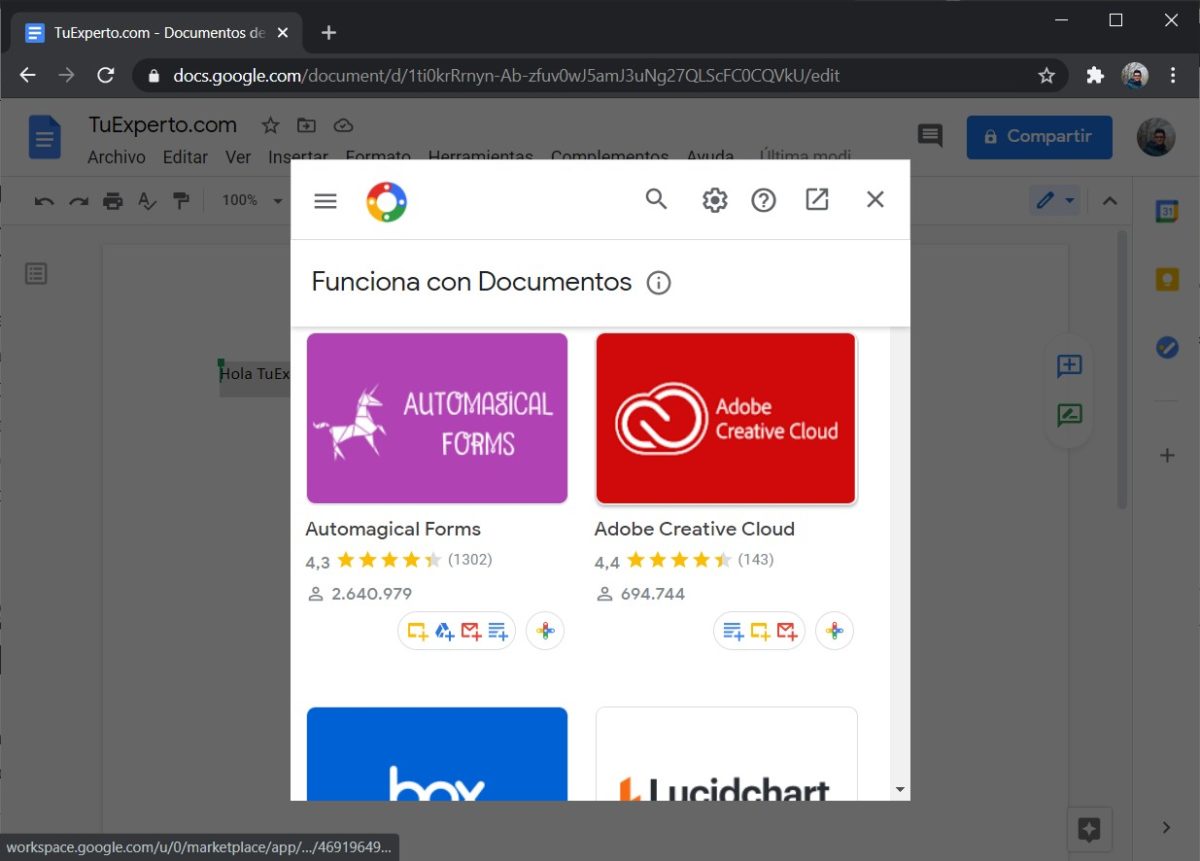Click the Explore button
The width and height of the screenshot is (1200, 861).
[x=1089, y=830]
